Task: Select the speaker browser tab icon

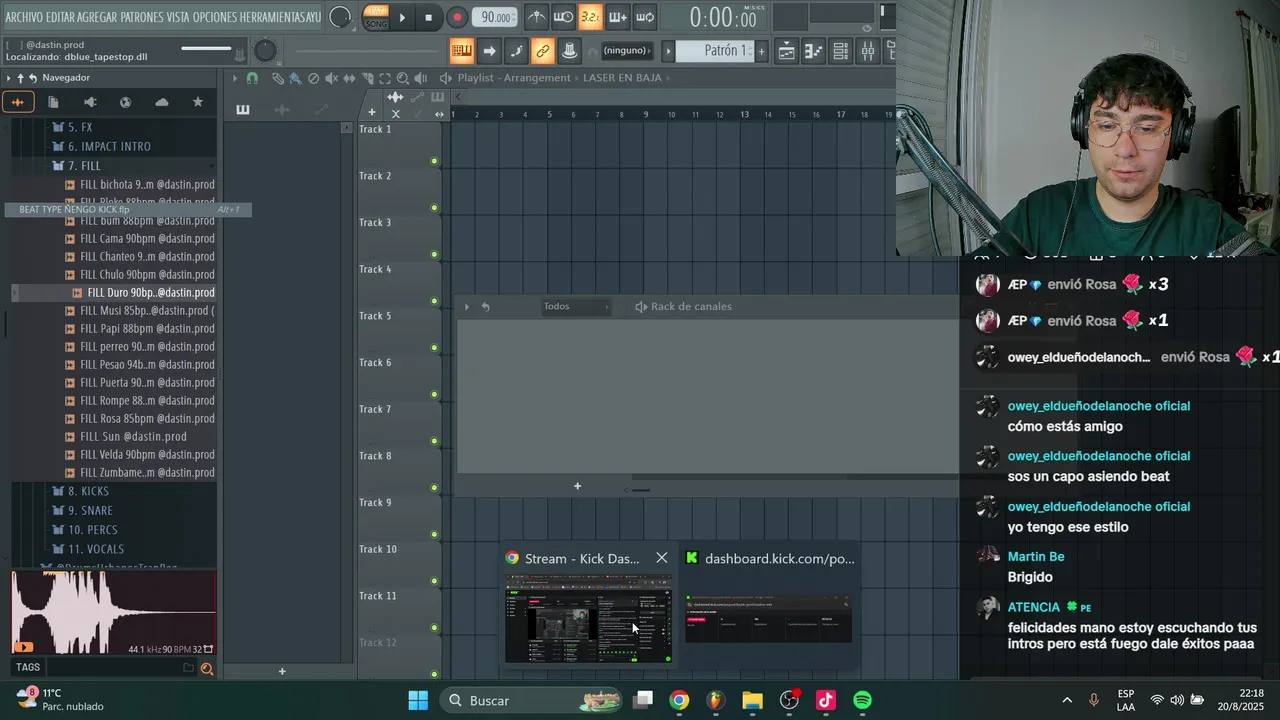Action: (90, 102)
